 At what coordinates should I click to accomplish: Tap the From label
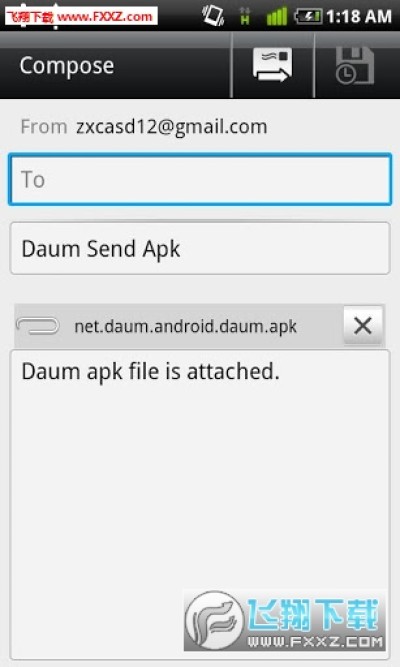(44, 127)
